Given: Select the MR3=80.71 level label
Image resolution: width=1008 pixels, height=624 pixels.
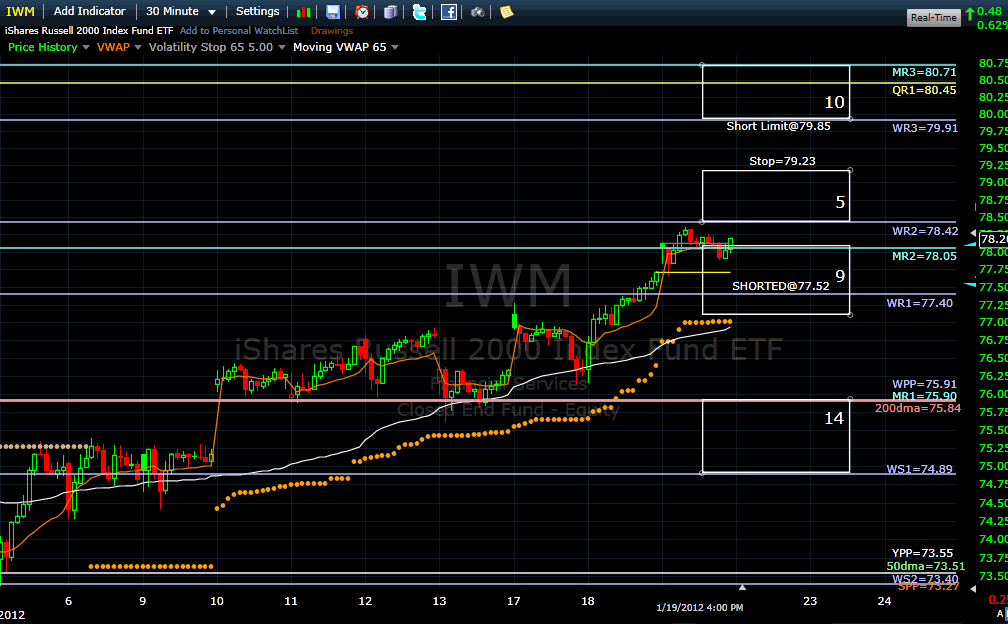Looking at the screenshot, I should tap(924, 72).
